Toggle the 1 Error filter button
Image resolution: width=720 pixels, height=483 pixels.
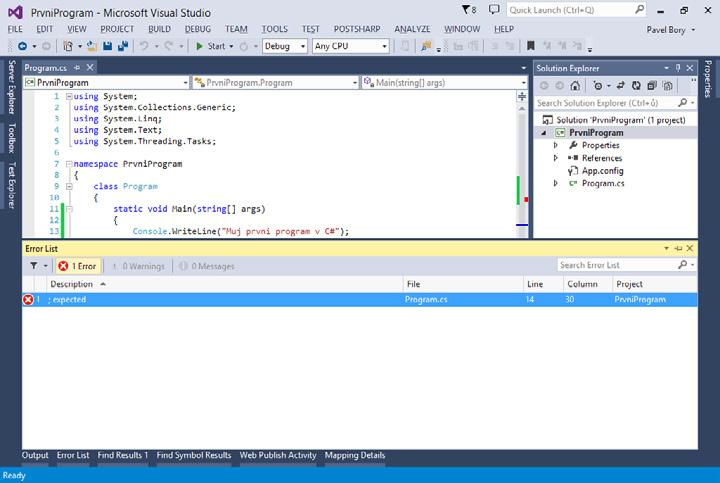pos(77,266)
